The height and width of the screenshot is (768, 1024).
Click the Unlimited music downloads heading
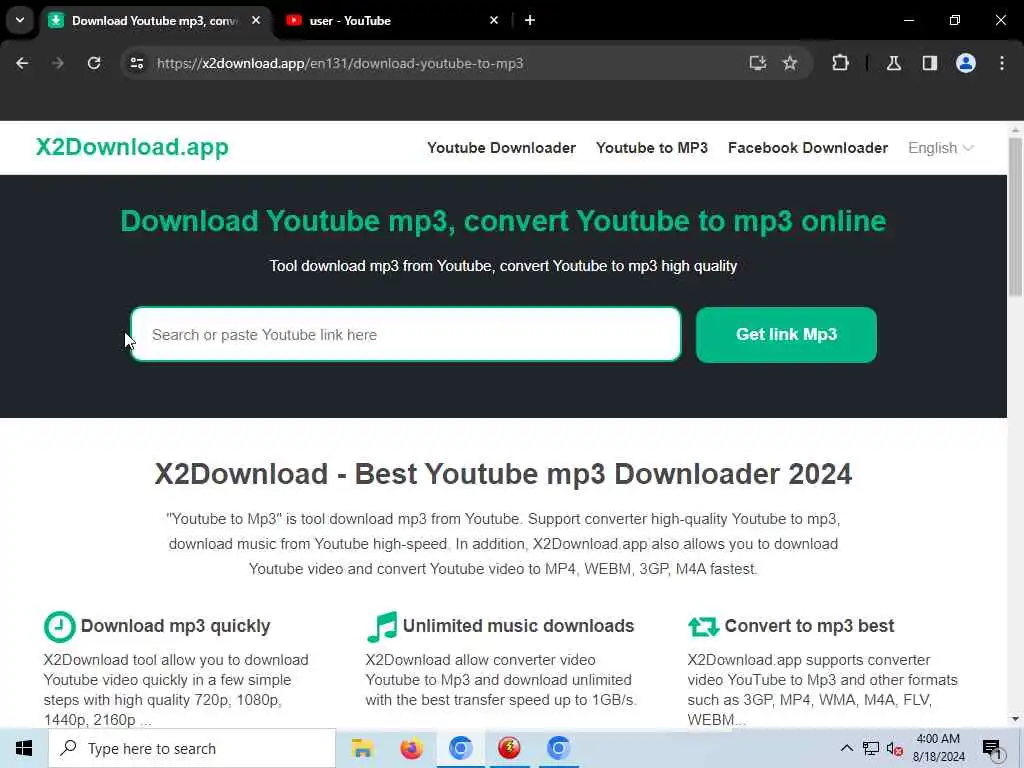(518, 626)
